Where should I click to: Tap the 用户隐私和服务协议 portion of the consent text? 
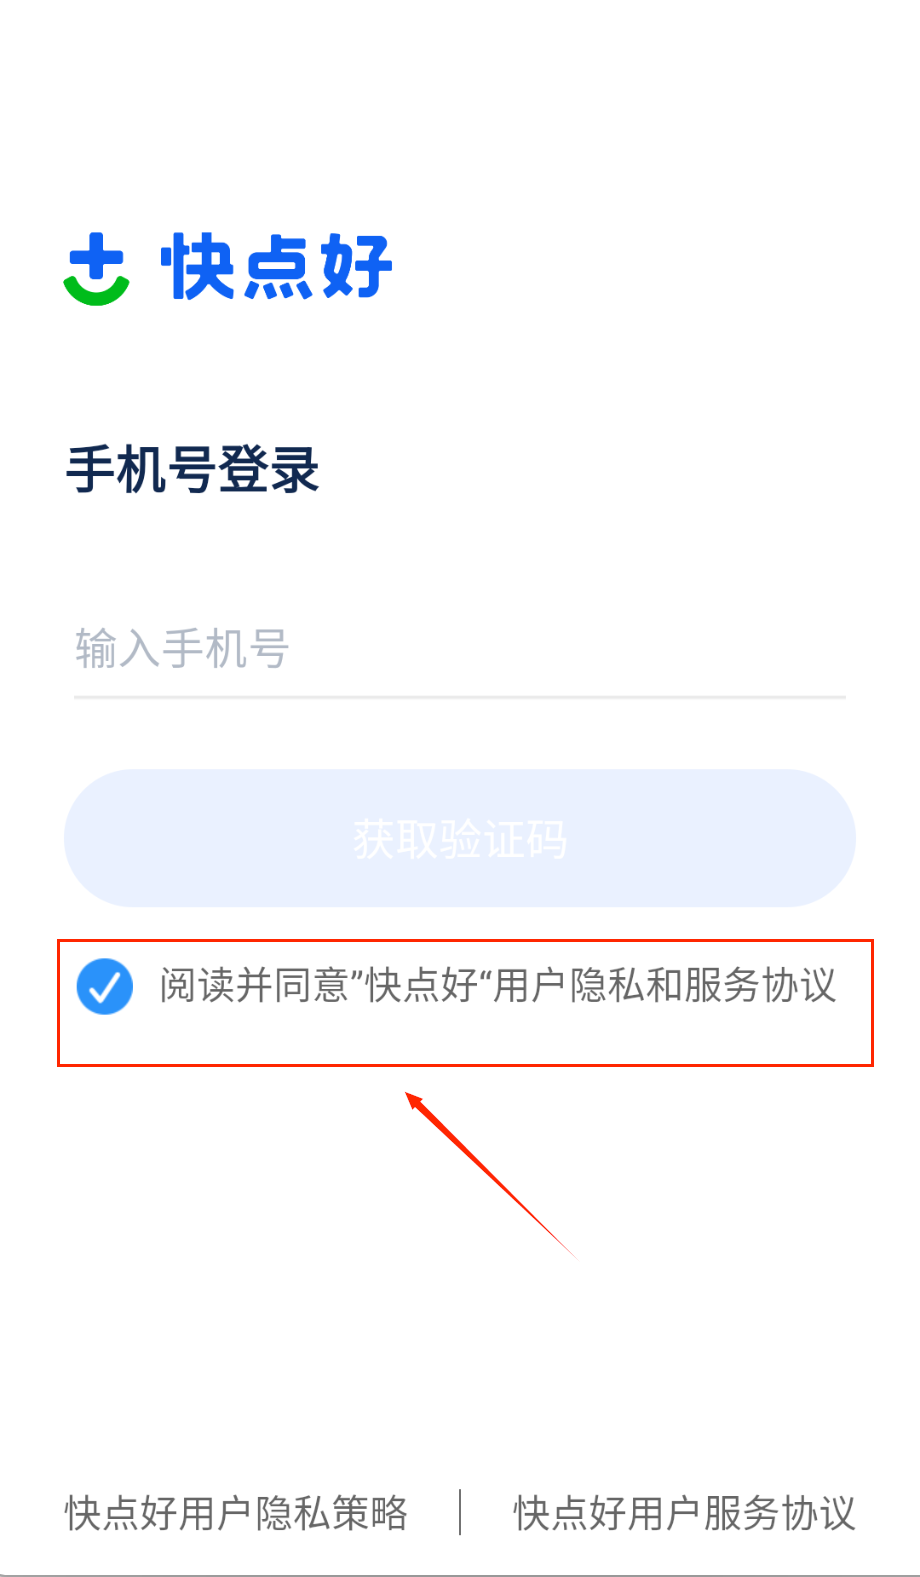point(665,986)
